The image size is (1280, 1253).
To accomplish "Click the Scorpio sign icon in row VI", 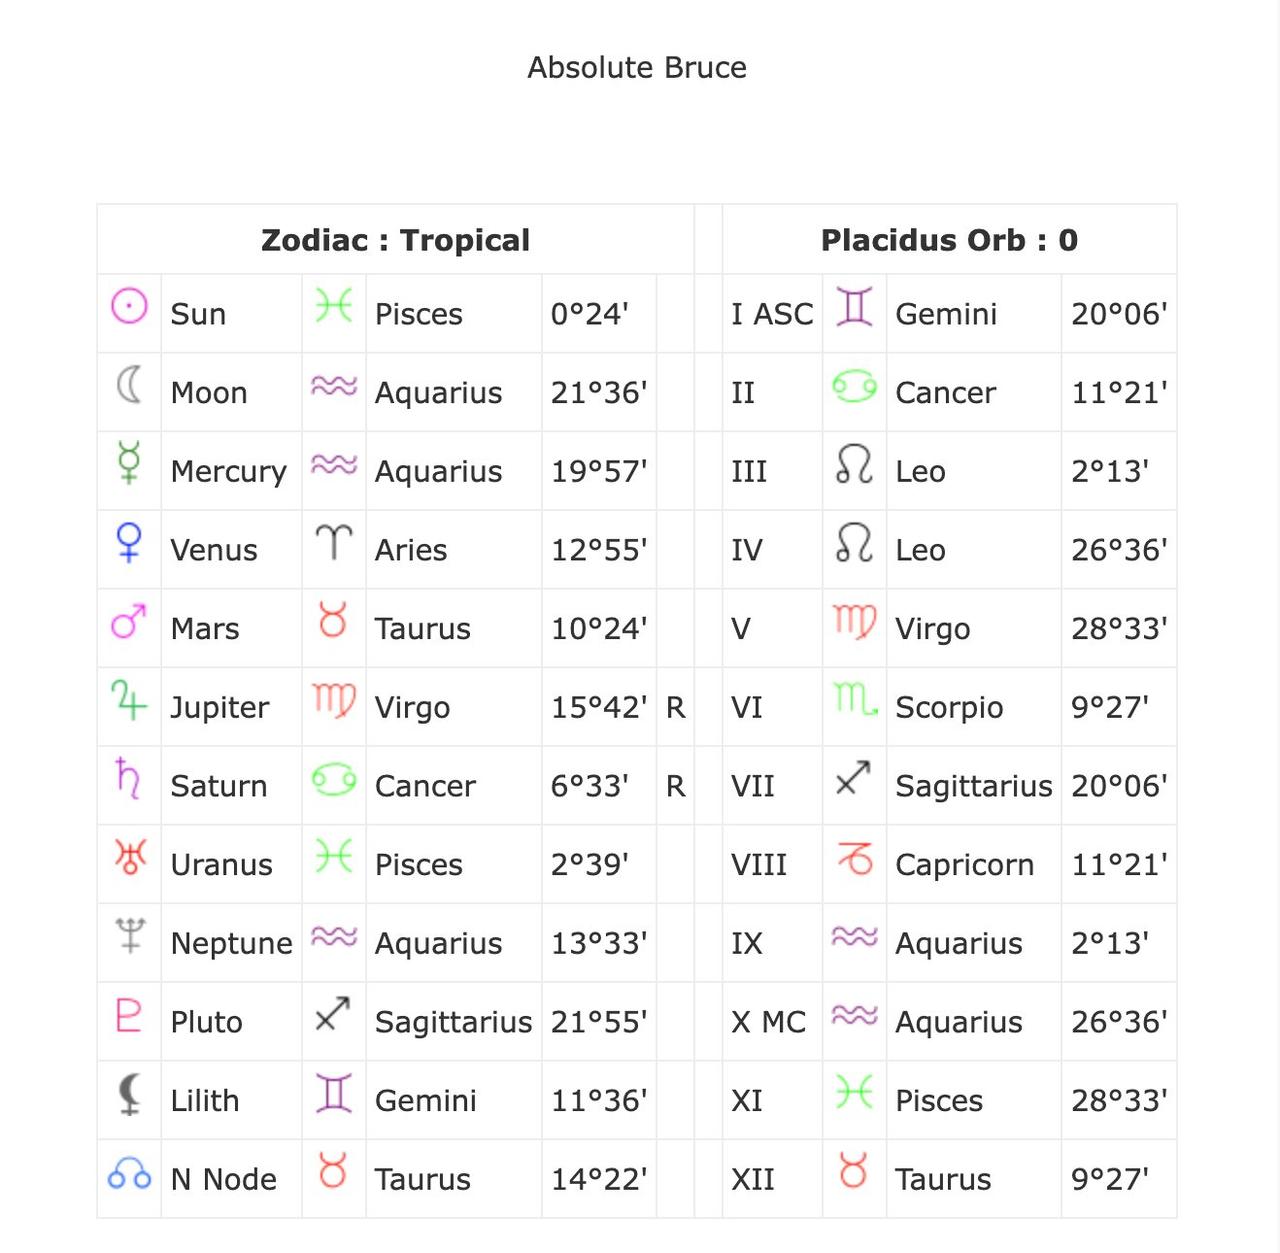I will [x=856, y=700].
